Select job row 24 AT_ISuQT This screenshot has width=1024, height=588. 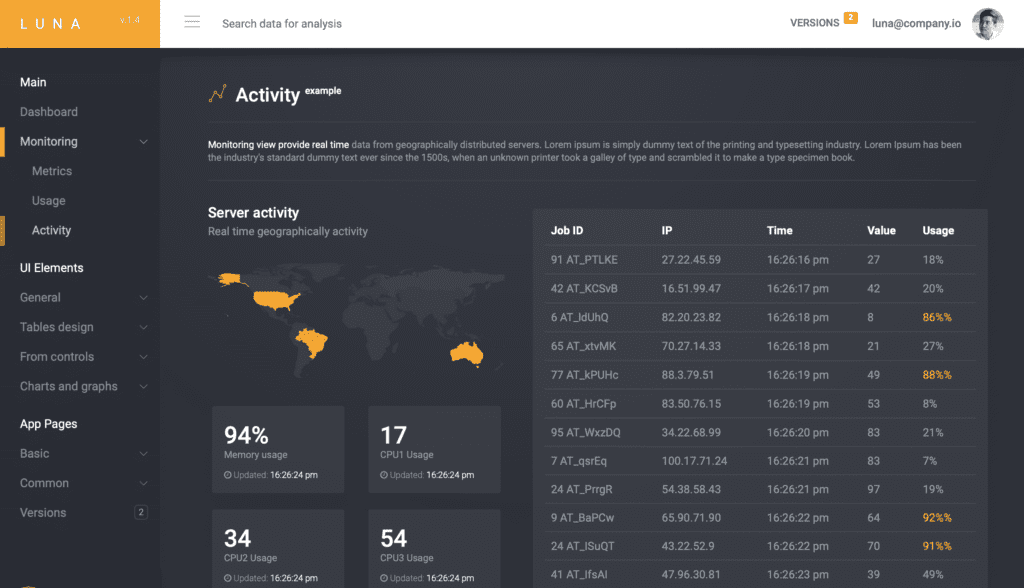[760, 546]
